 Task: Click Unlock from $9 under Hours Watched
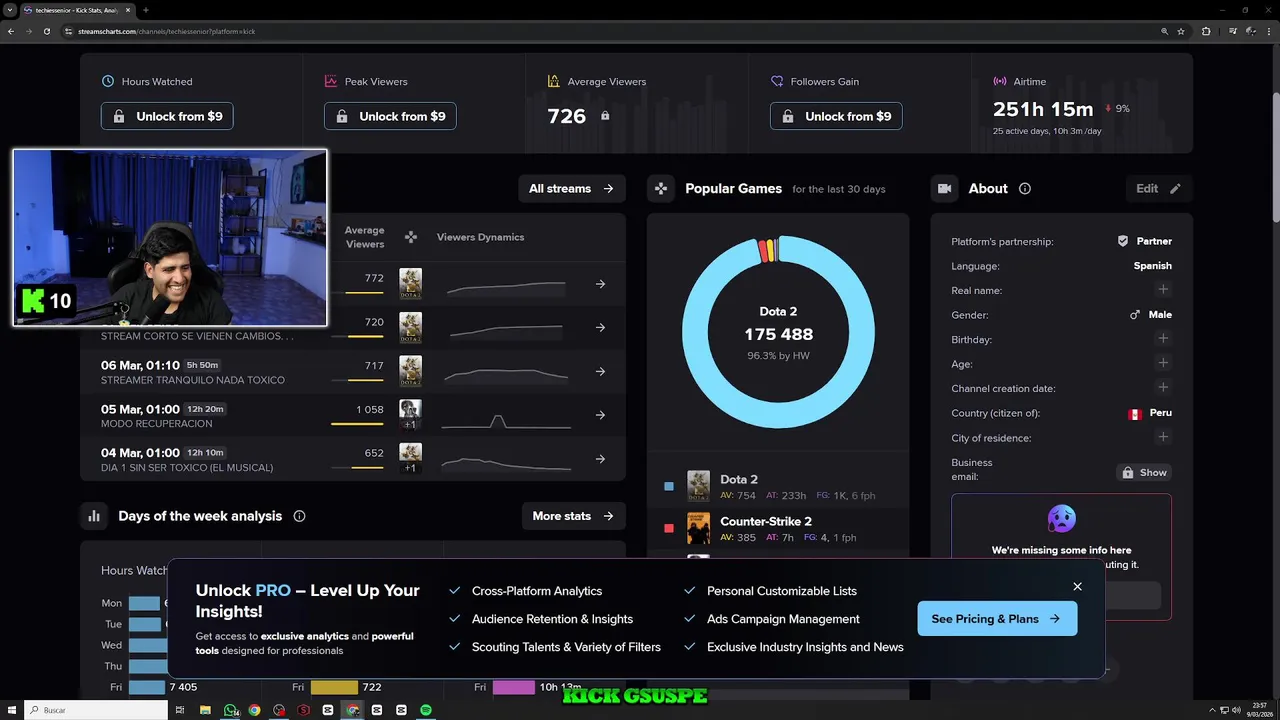click(167, 116)
